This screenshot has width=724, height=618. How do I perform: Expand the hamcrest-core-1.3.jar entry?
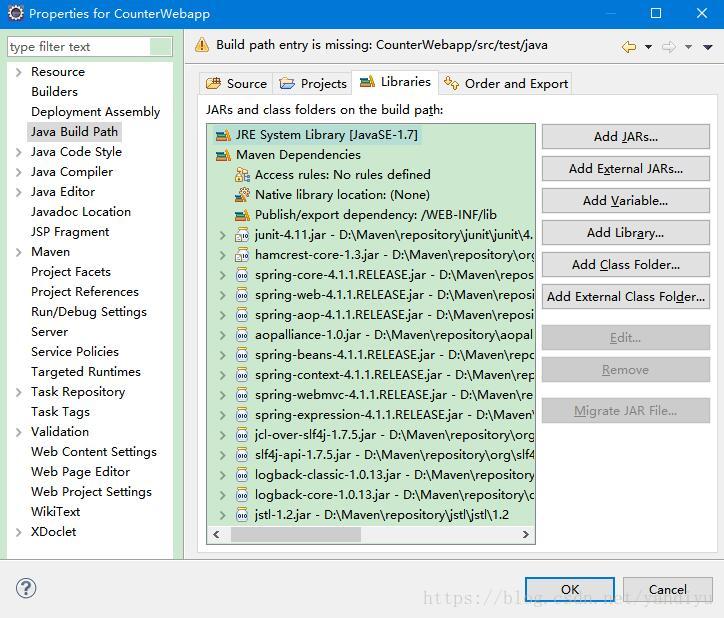coord(223,255)
